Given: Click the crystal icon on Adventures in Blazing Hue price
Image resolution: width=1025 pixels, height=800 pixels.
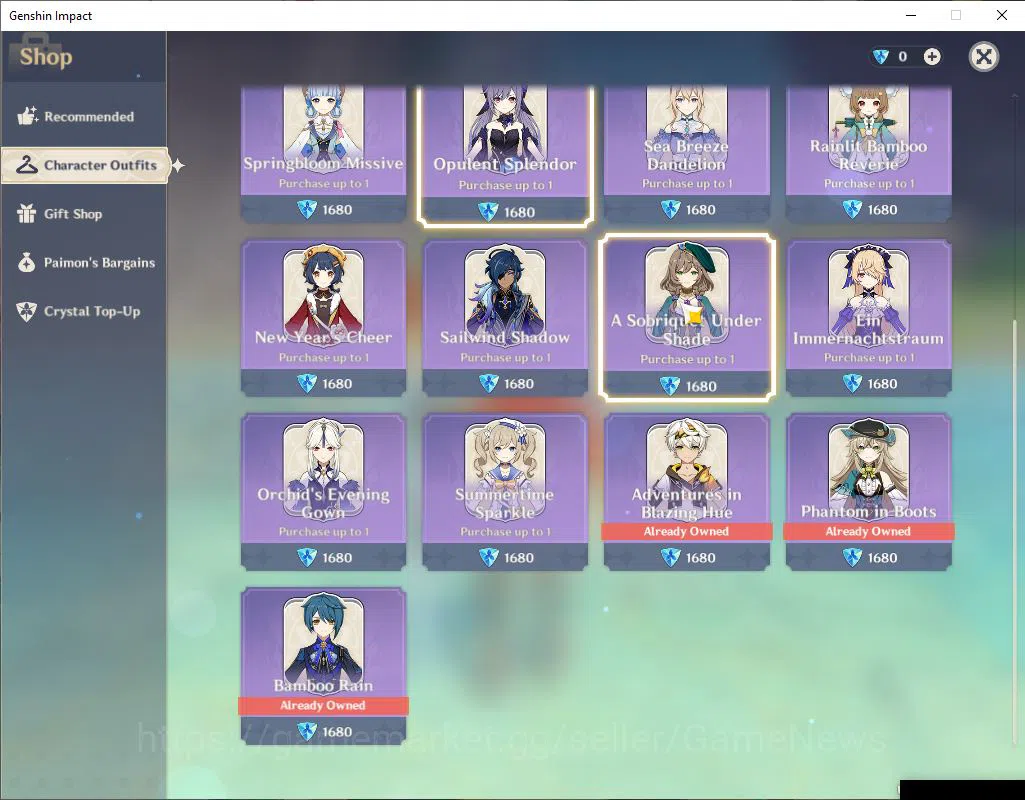Looking at the screenshot, I should coord(670,558).
